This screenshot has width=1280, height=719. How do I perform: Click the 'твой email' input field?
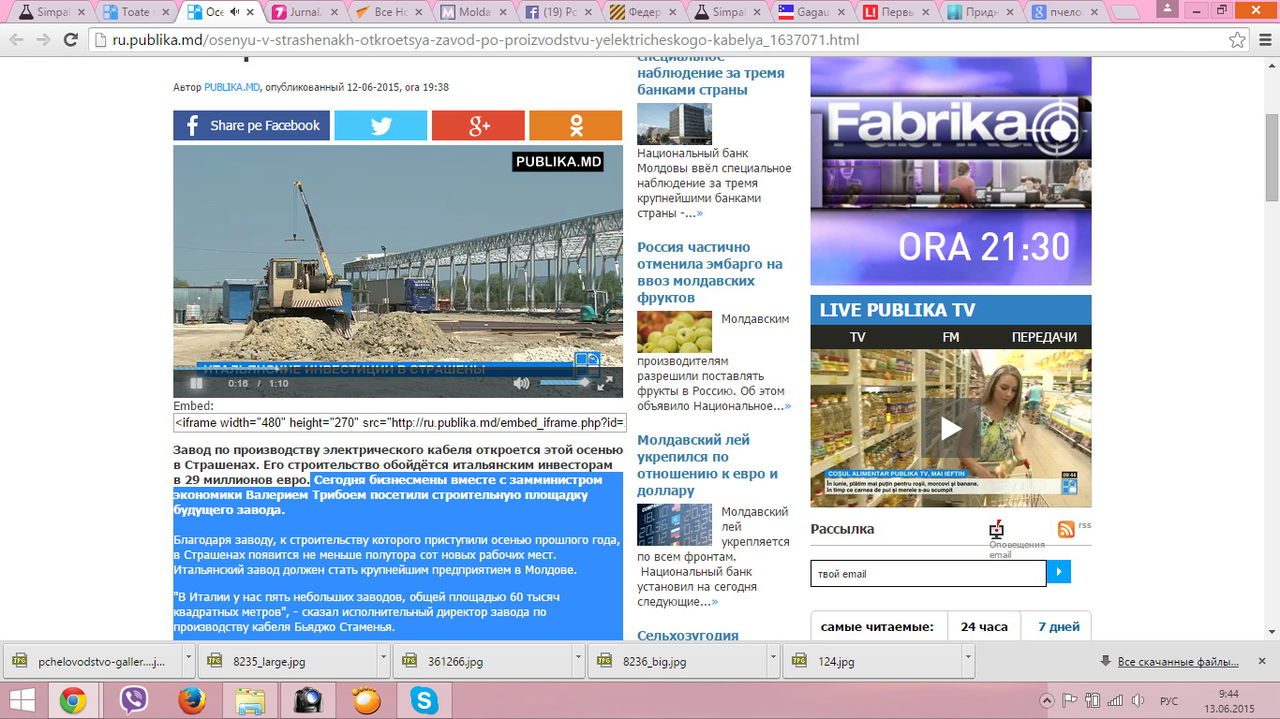click(928, 573)
